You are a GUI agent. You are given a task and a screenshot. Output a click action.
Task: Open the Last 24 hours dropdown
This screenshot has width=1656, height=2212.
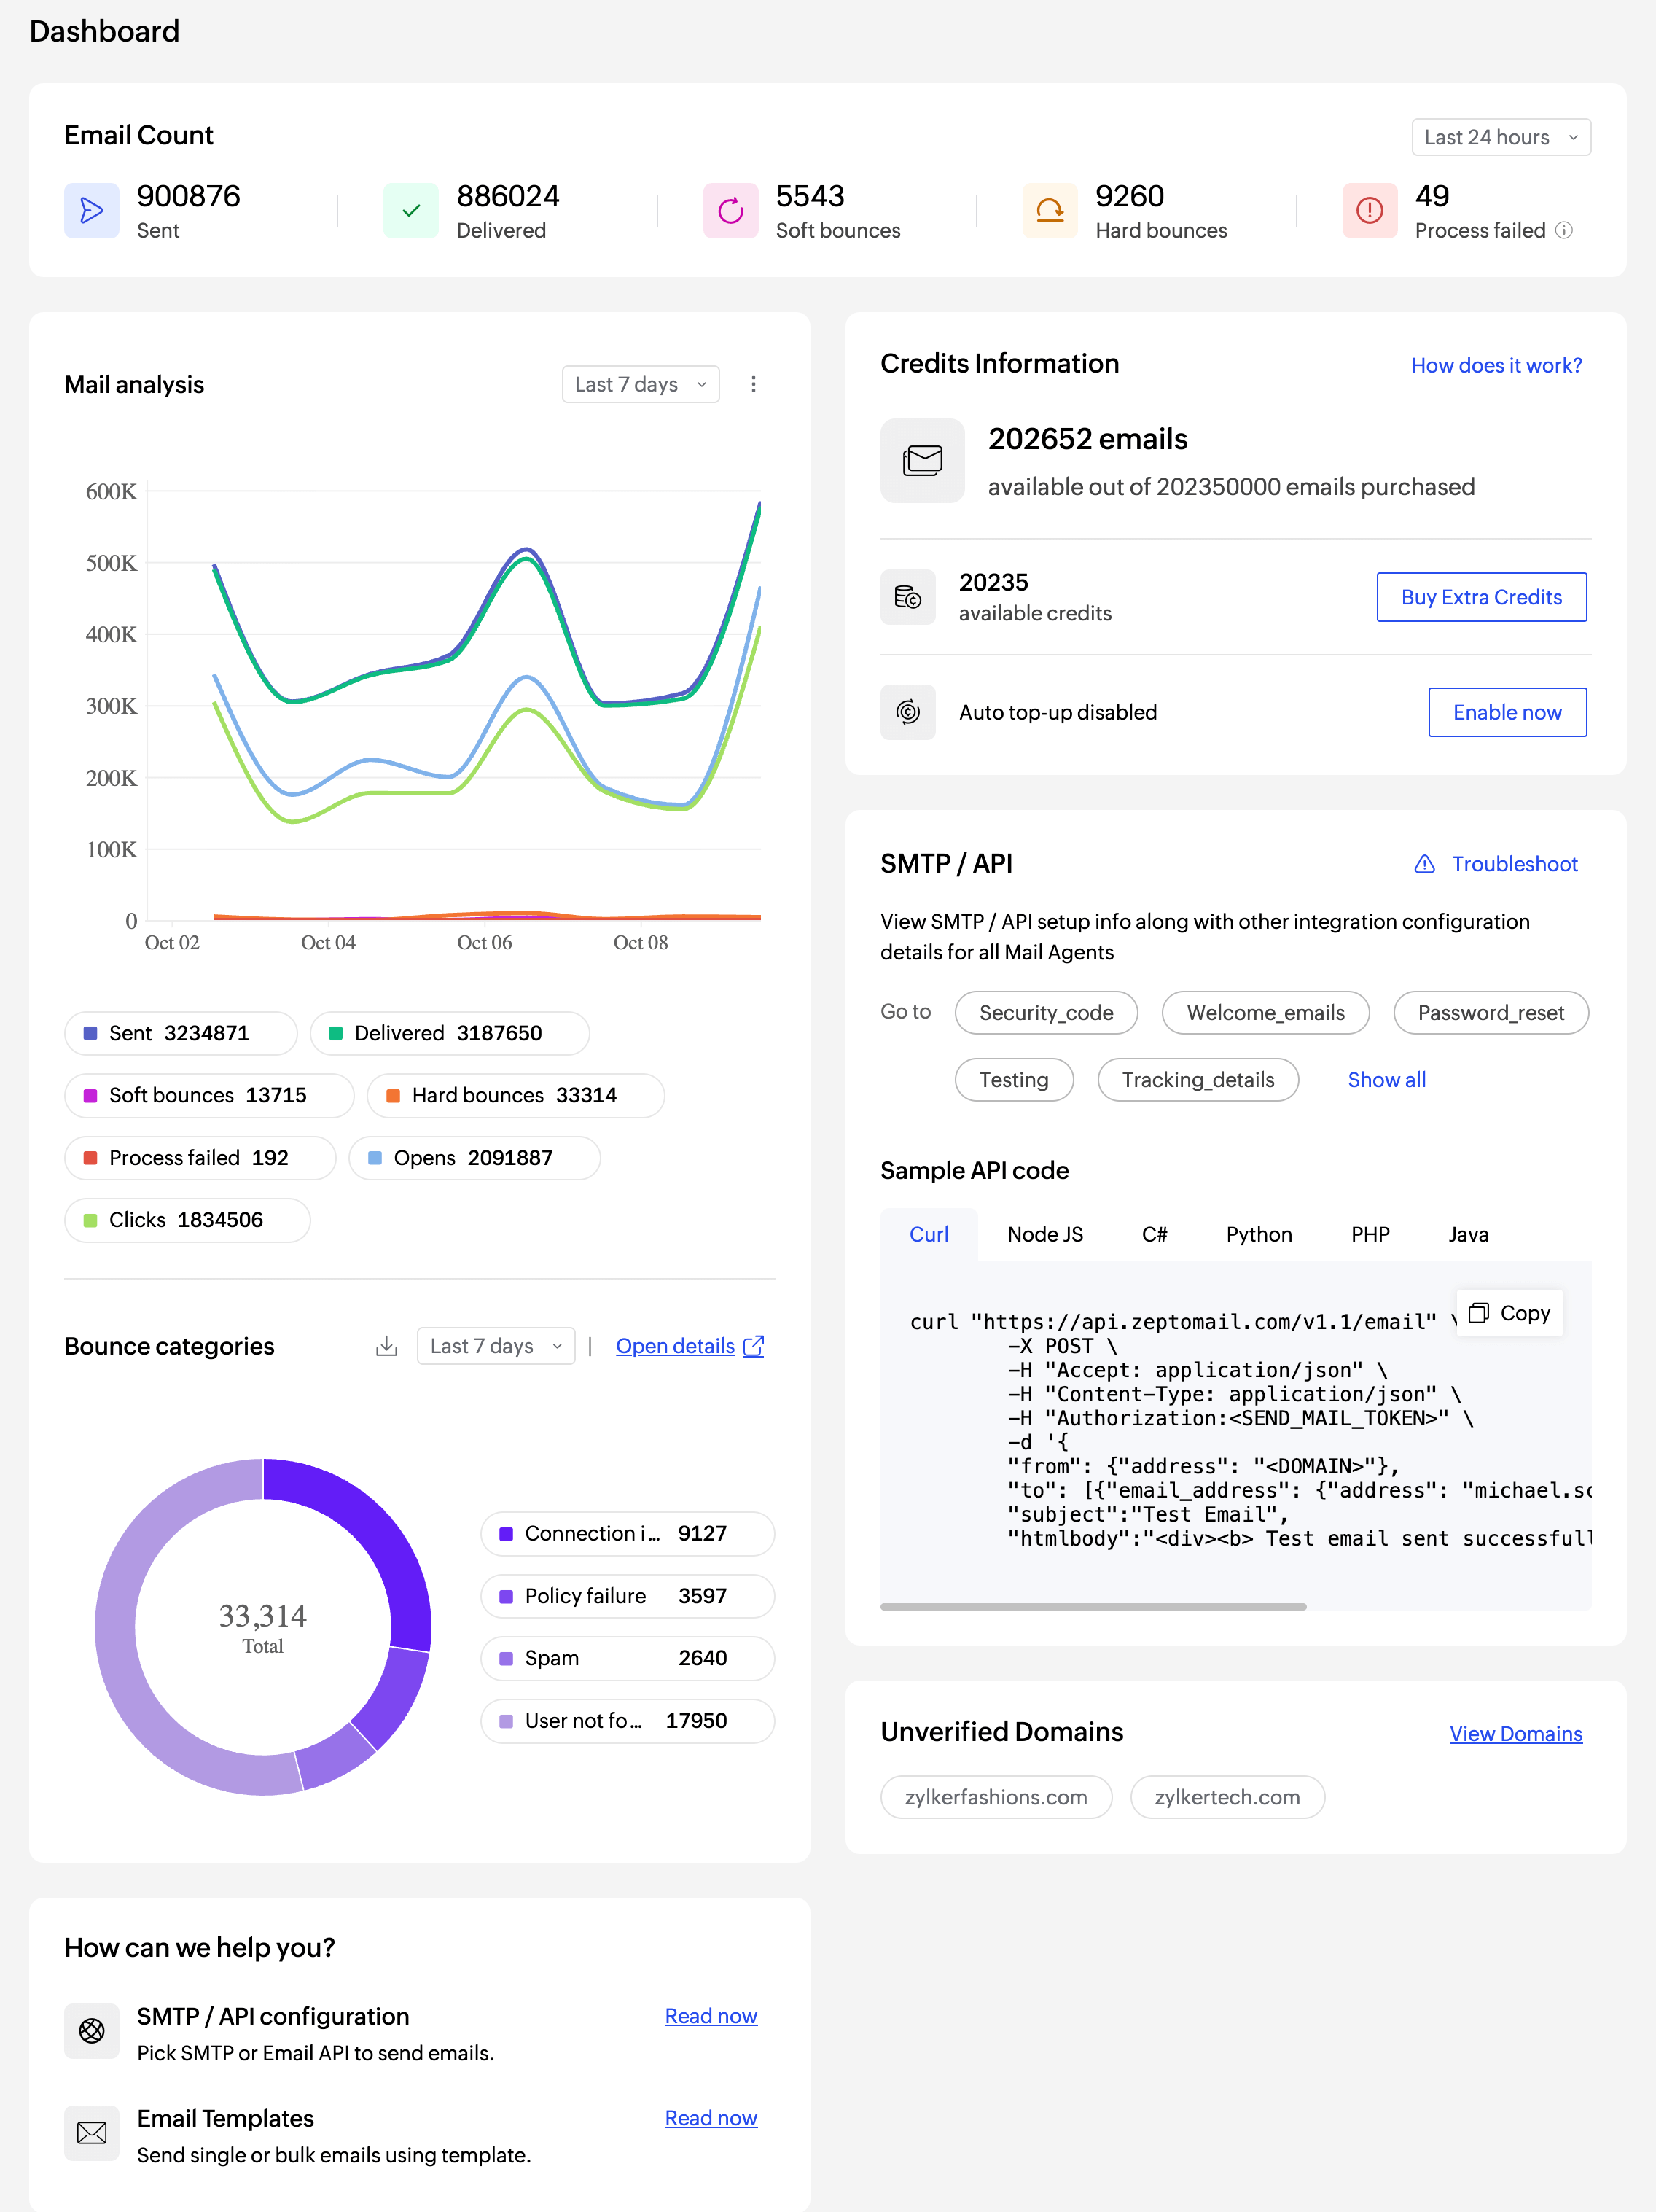[x=1499, y=137]
